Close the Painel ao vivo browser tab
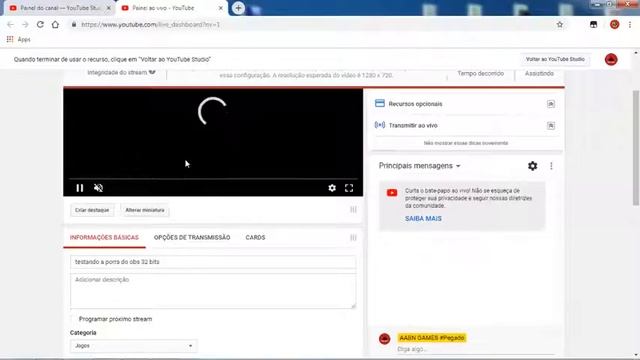Image resolution: width=640 pixels, height=360 pixels. tap(221, 8)
